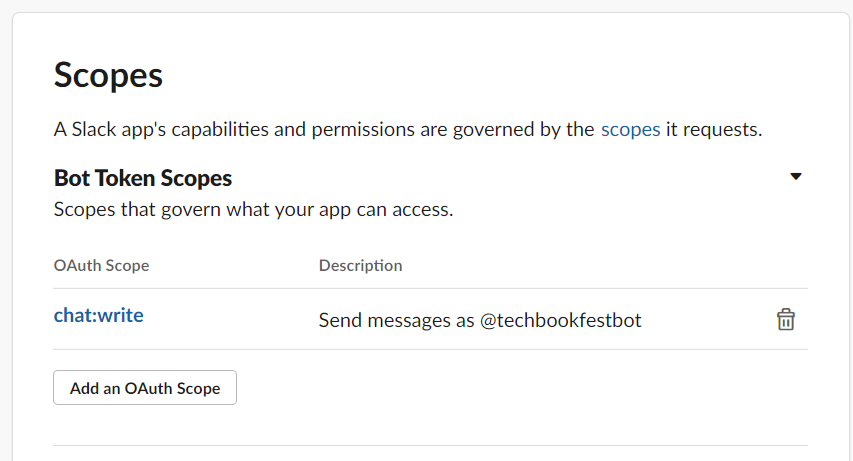Click the Add an OAuth Scope button

click(145, 388)
